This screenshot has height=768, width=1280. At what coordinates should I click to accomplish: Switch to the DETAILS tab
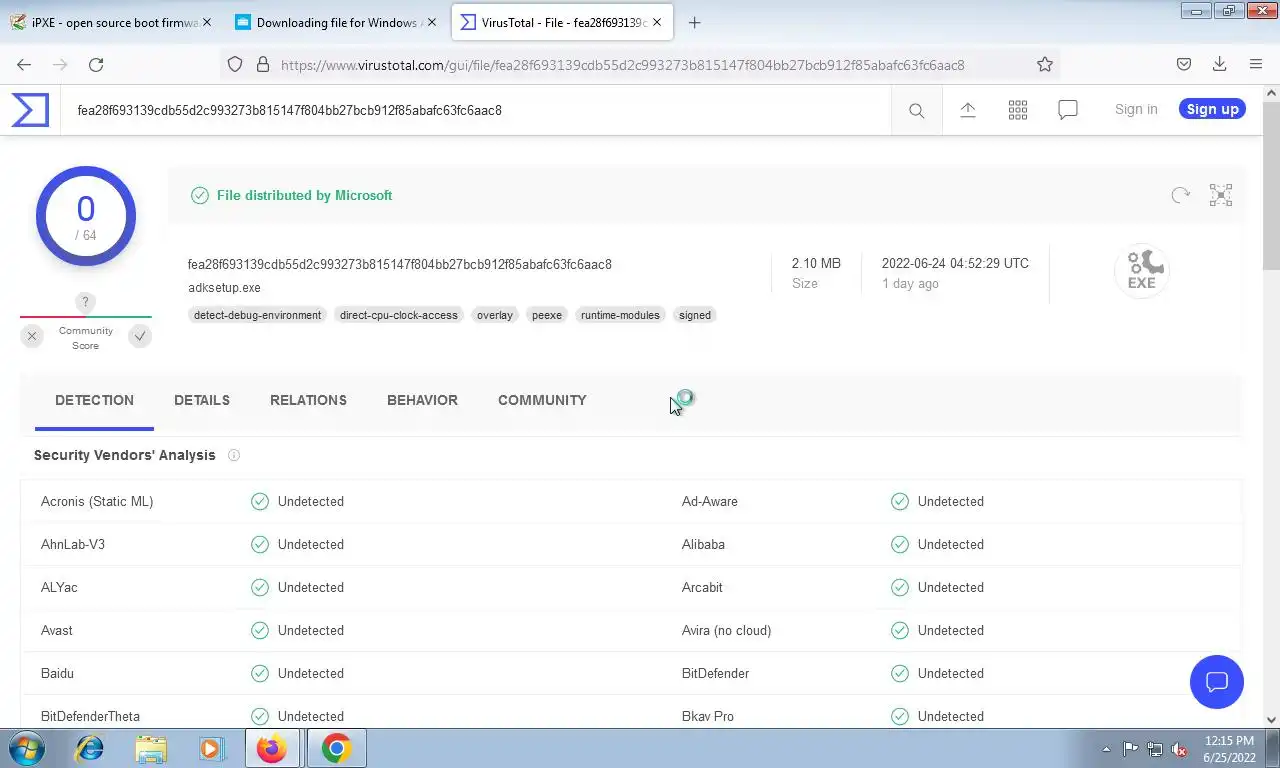coord(202,400)
